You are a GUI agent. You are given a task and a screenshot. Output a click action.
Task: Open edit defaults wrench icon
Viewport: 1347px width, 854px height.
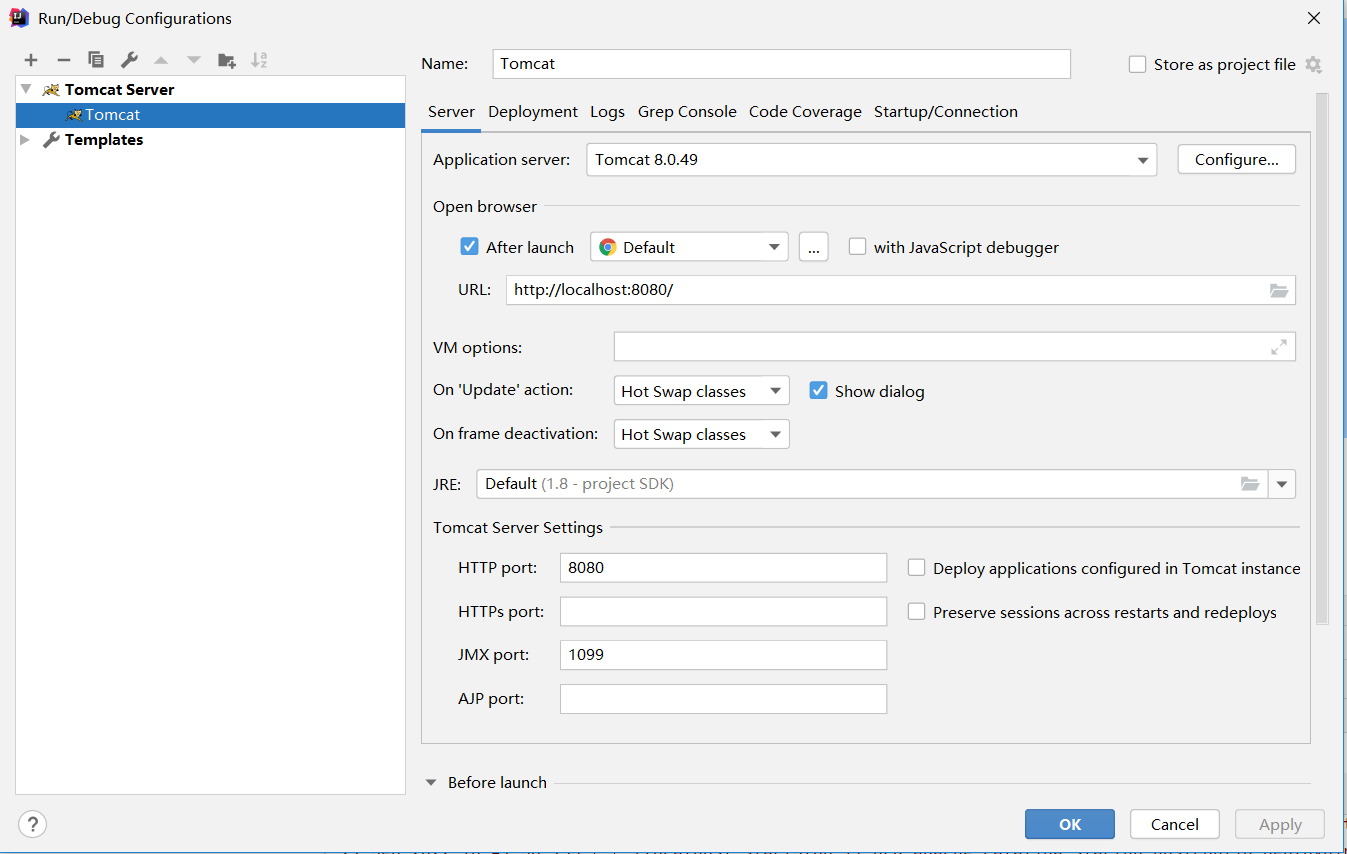pos(129,60)
